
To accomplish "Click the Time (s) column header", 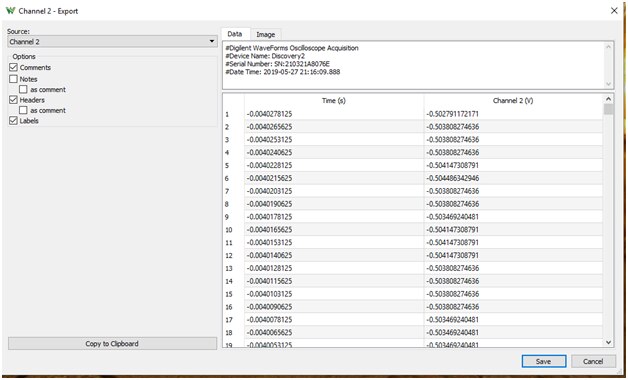I will pos(334,101).
